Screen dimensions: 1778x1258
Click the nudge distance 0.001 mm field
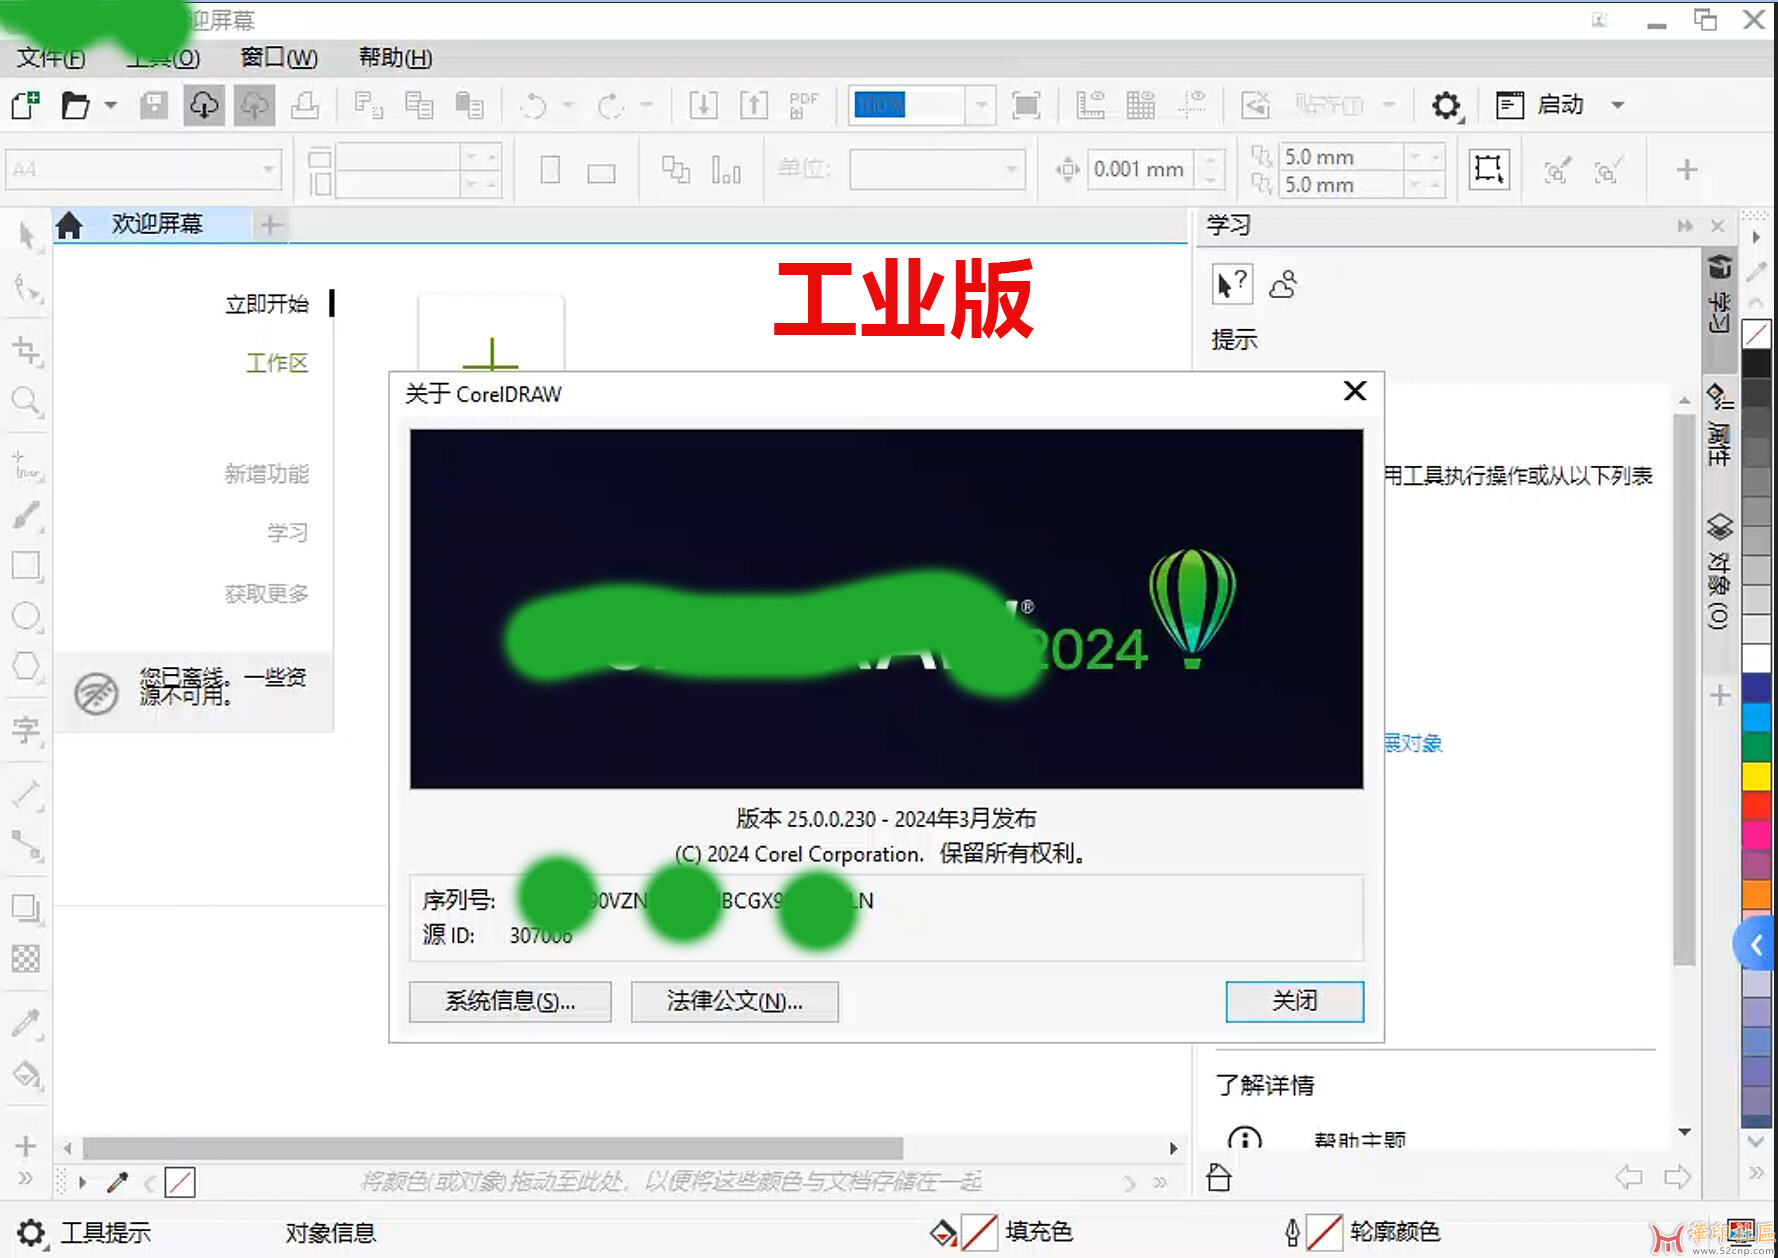(x=1141, y=169)
